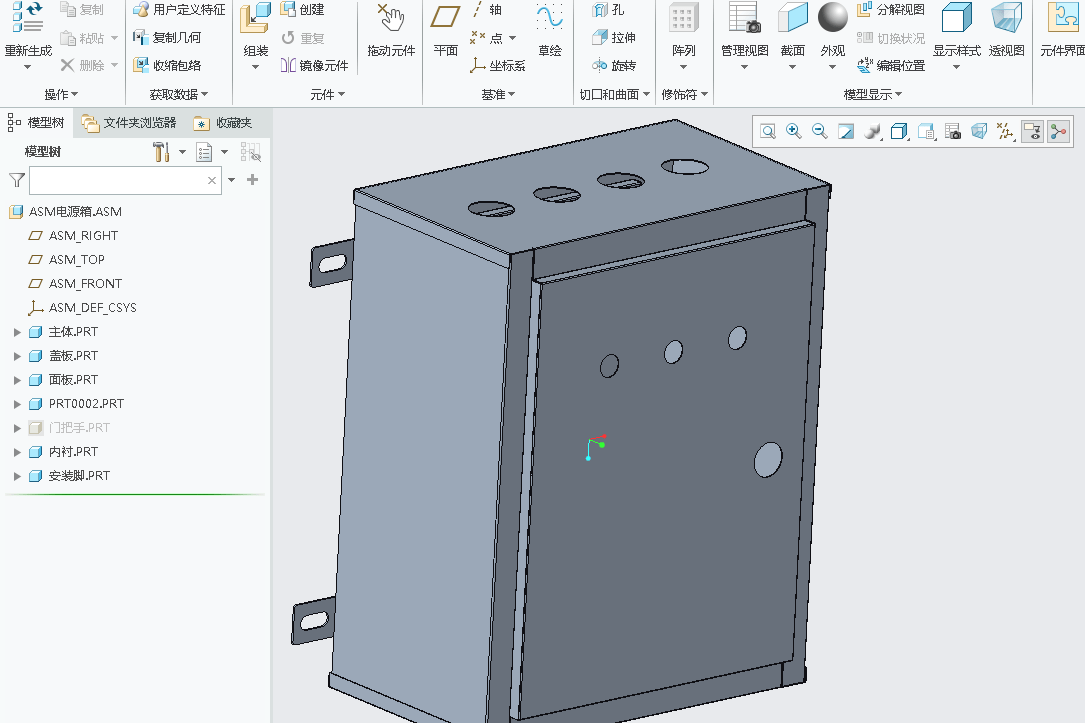Open search options dropdown arrow

tap(232, 180)
